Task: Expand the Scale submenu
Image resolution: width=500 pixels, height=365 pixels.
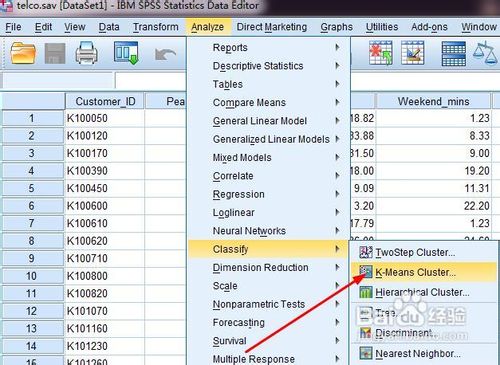Action: pos(269,286)
